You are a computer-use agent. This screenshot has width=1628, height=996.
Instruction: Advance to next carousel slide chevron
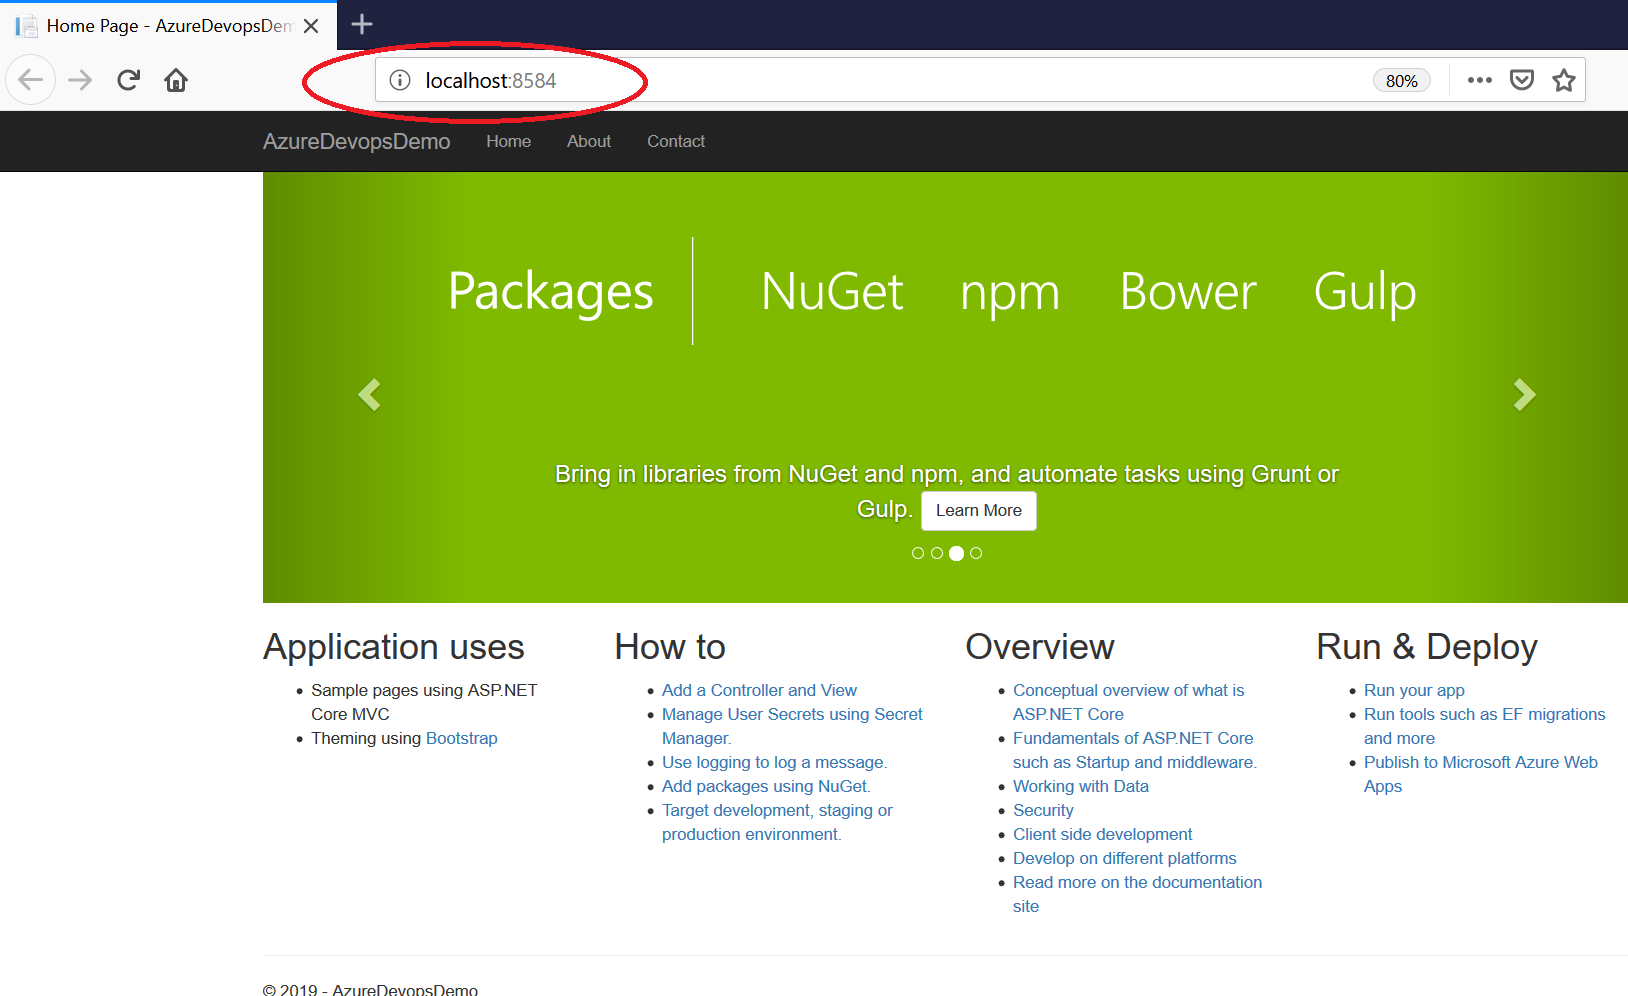tap(1523, 395)
